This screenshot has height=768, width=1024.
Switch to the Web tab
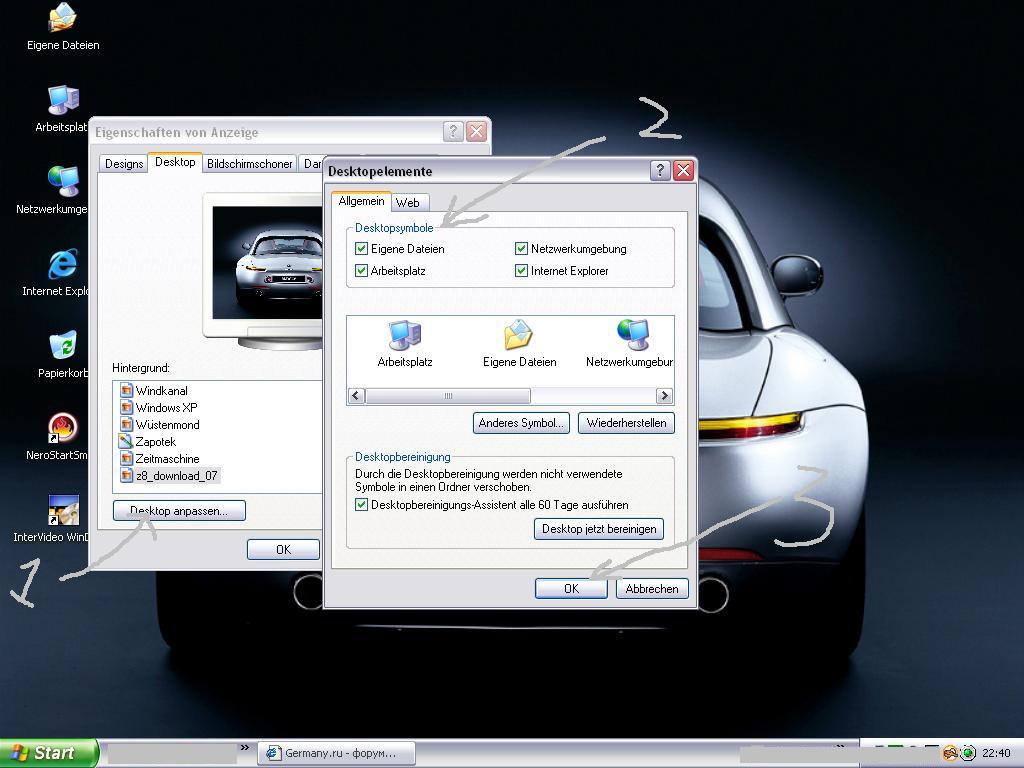(x=408, y=202)
